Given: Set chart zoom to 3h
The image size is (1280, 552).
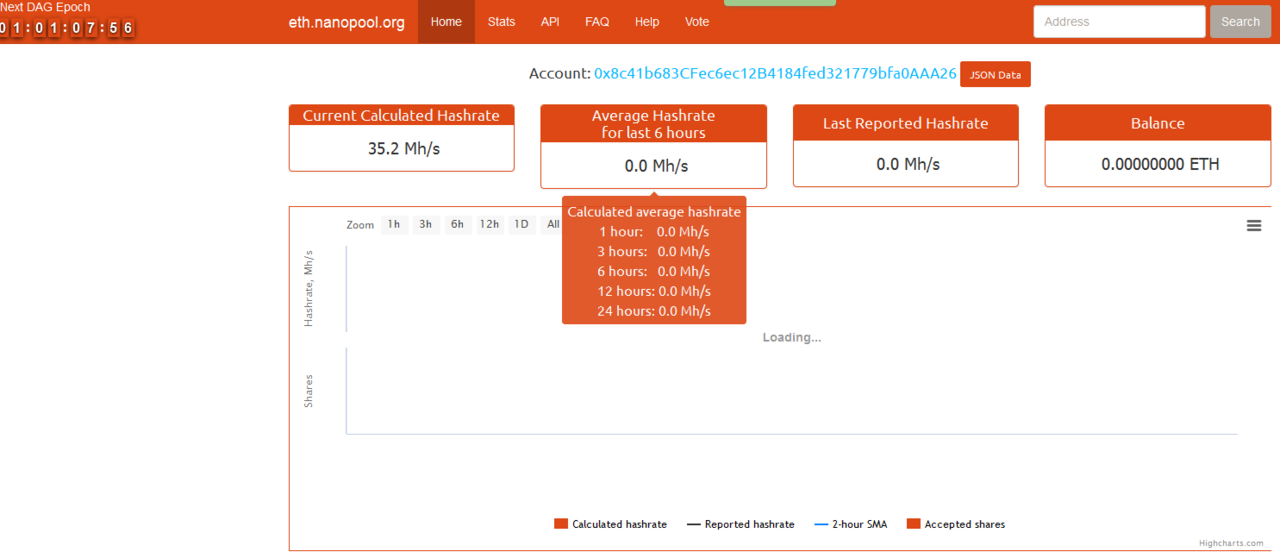Looking at the screenshot, I should [426, 225].
